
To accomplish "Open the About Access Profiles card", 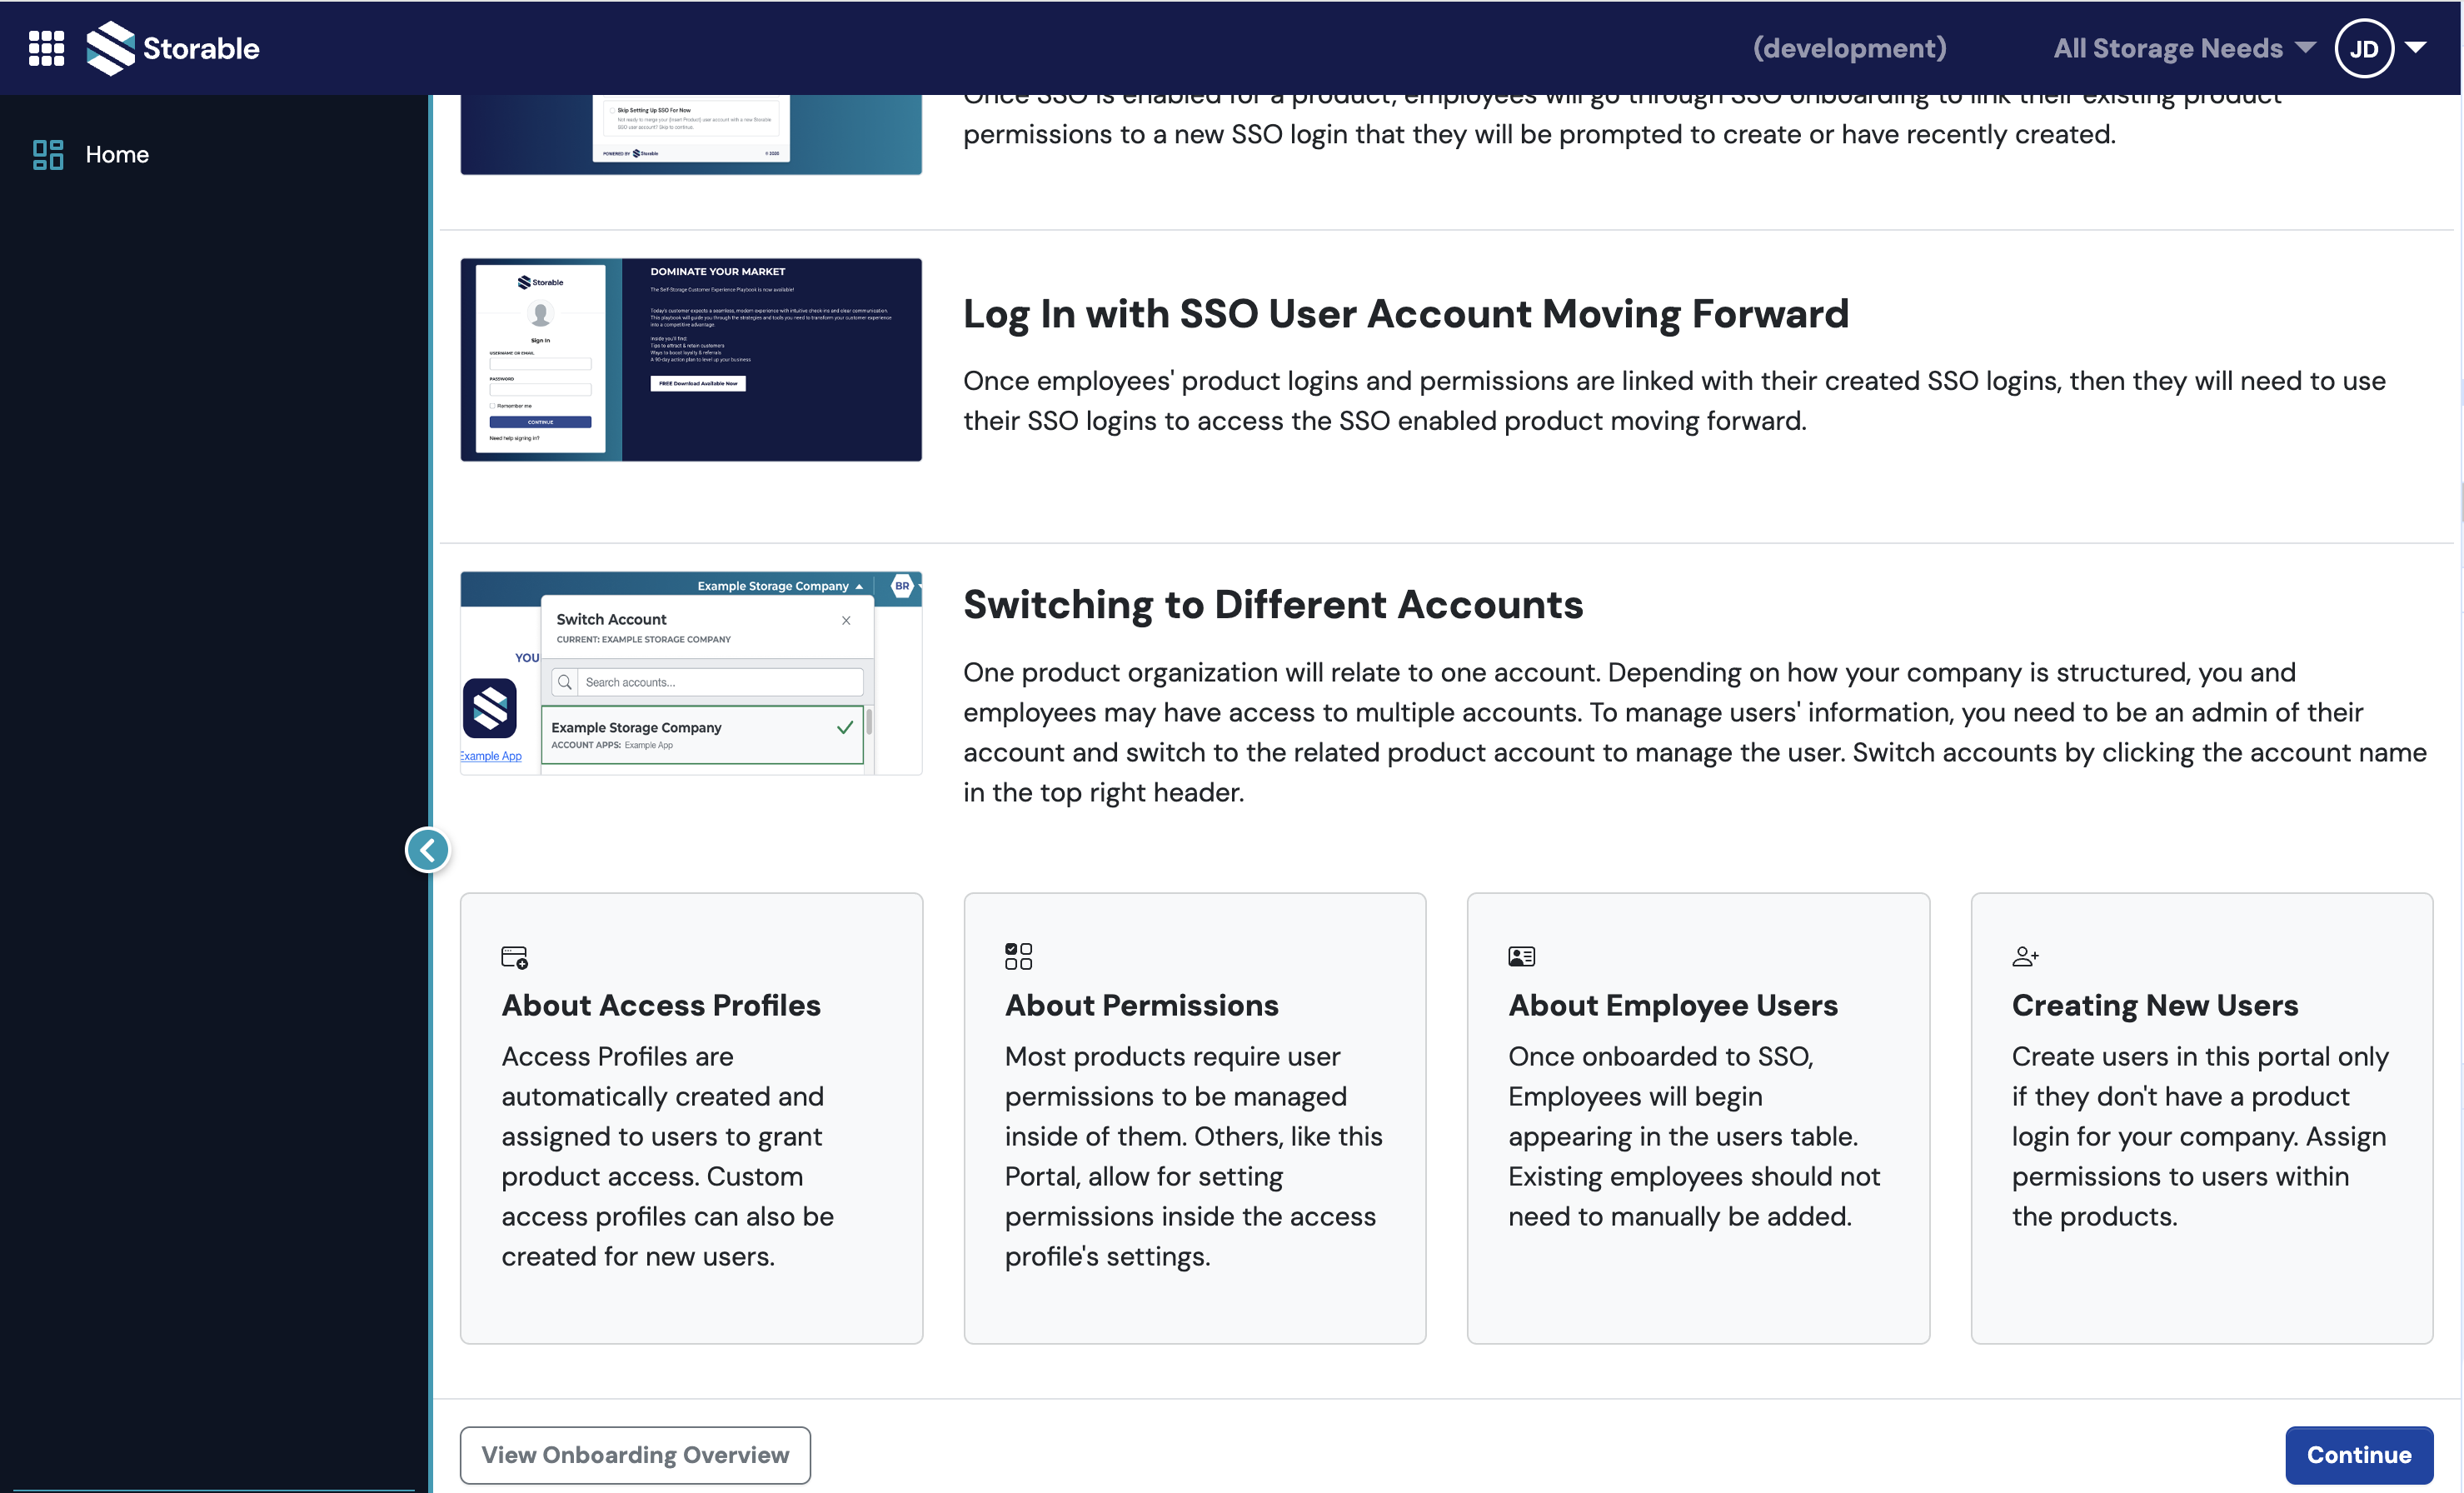I will (661, 1005).
